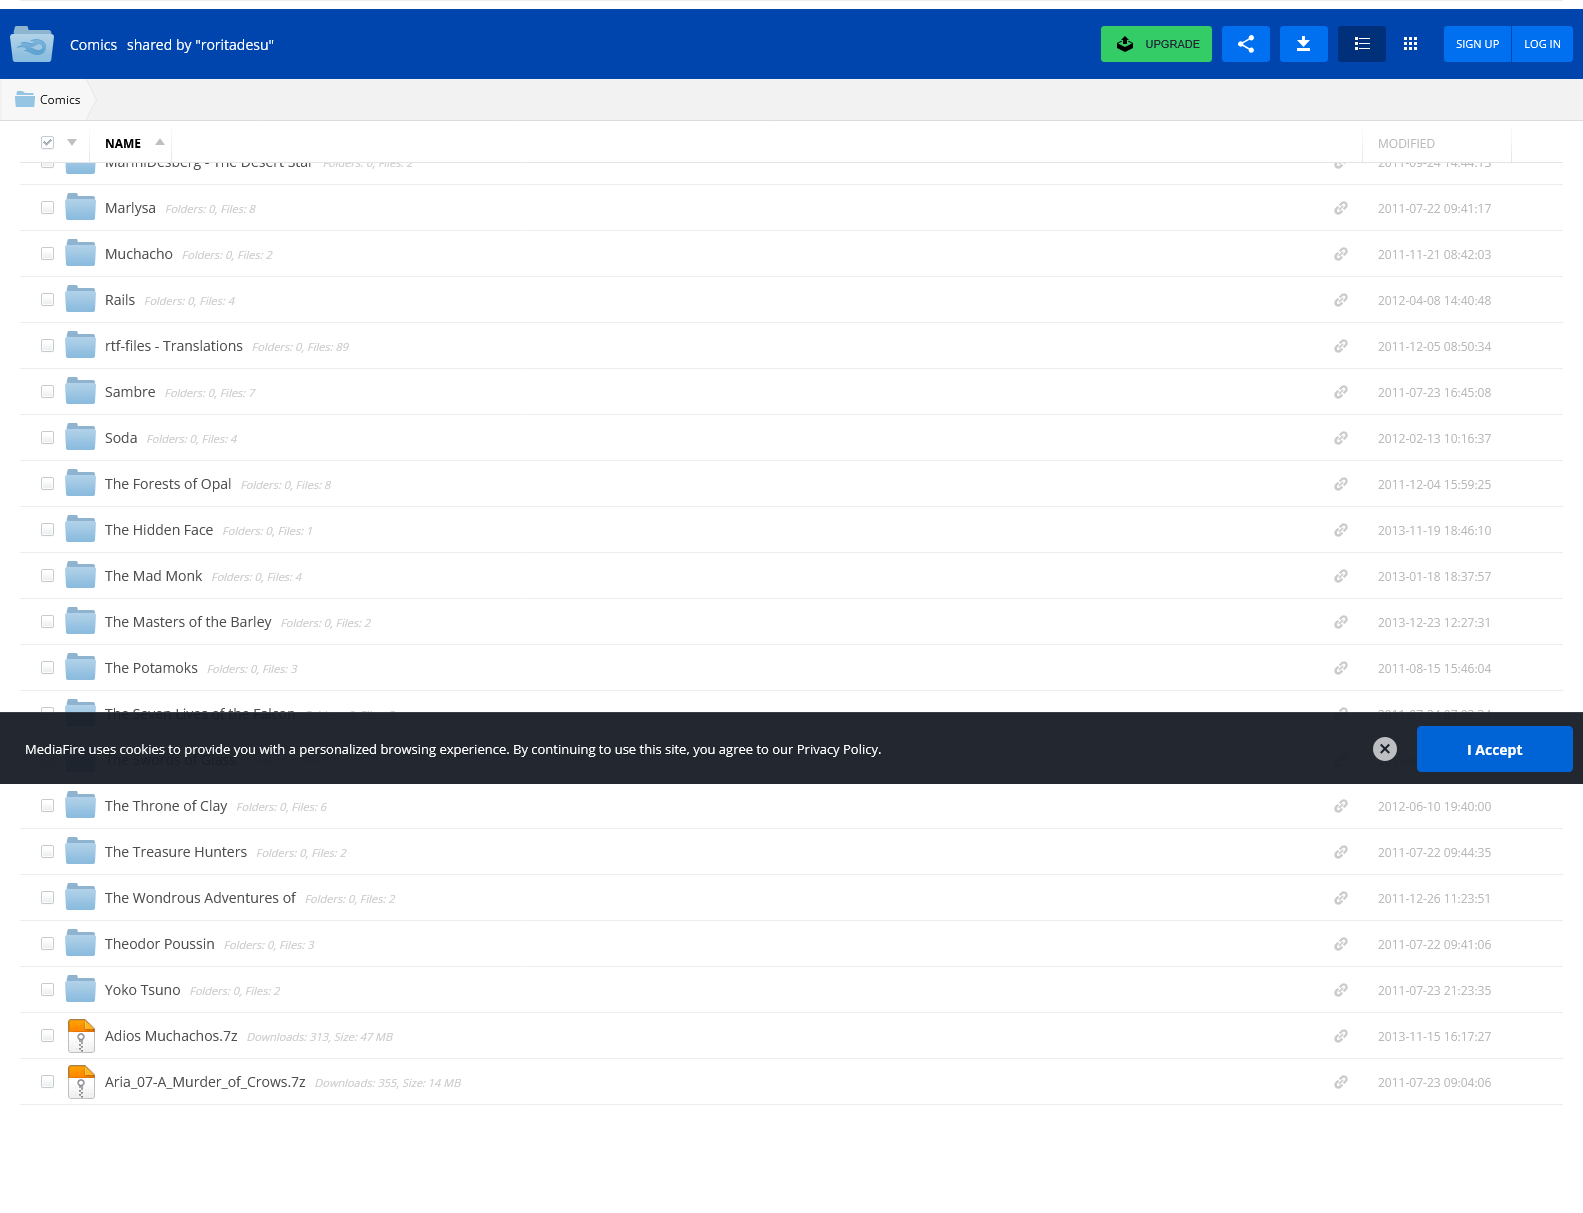The height and width of the screenshot is (1213, 1583).
Task: Copy link icon for rtf-files - Translations
Action: (1341, 346)
